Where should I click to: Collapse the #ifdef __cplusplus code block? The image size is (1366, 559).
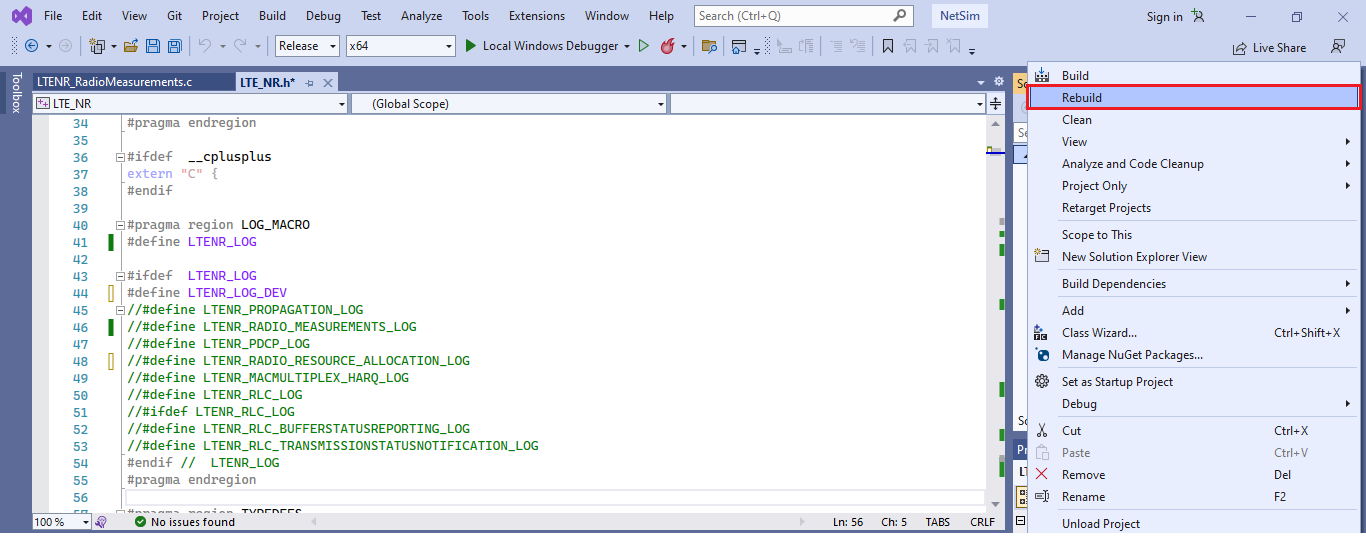tap(119, 157)
